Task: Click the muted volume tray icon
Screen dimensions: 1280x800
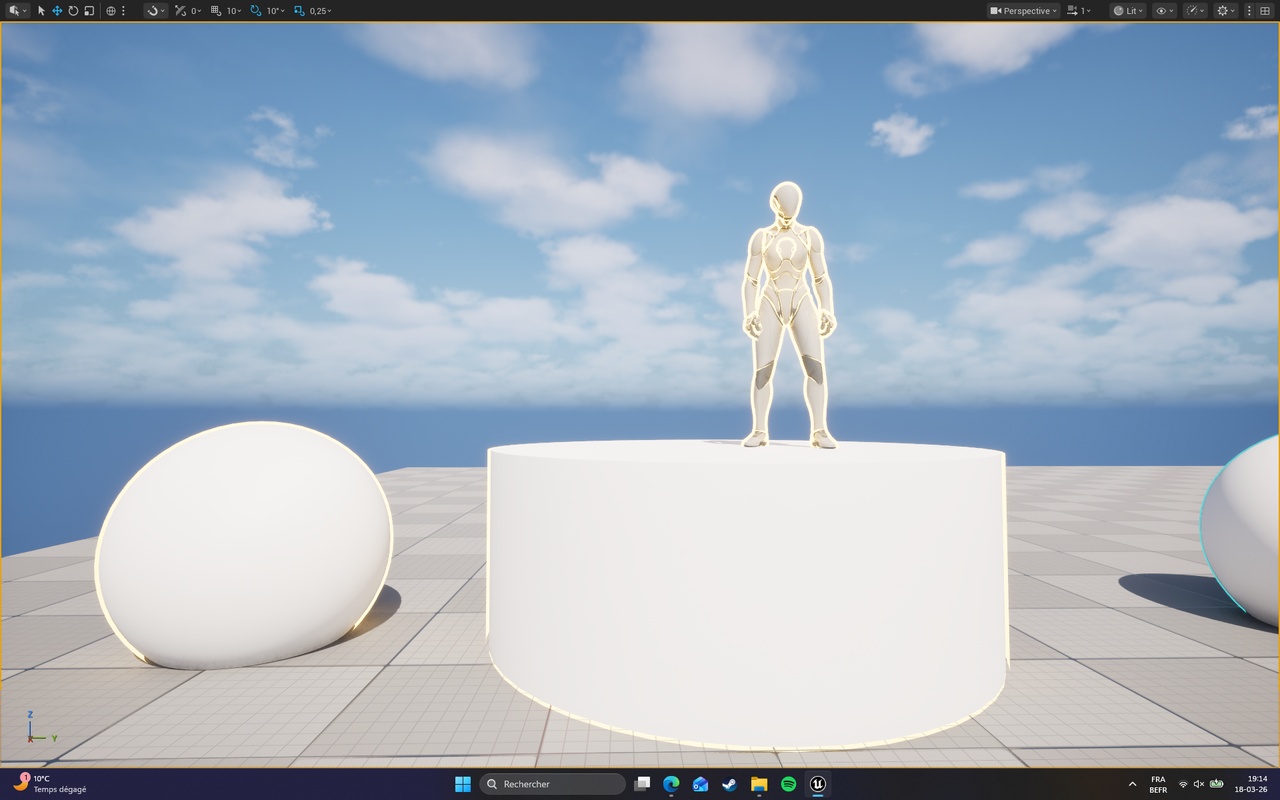Action: pos(1199,784)
